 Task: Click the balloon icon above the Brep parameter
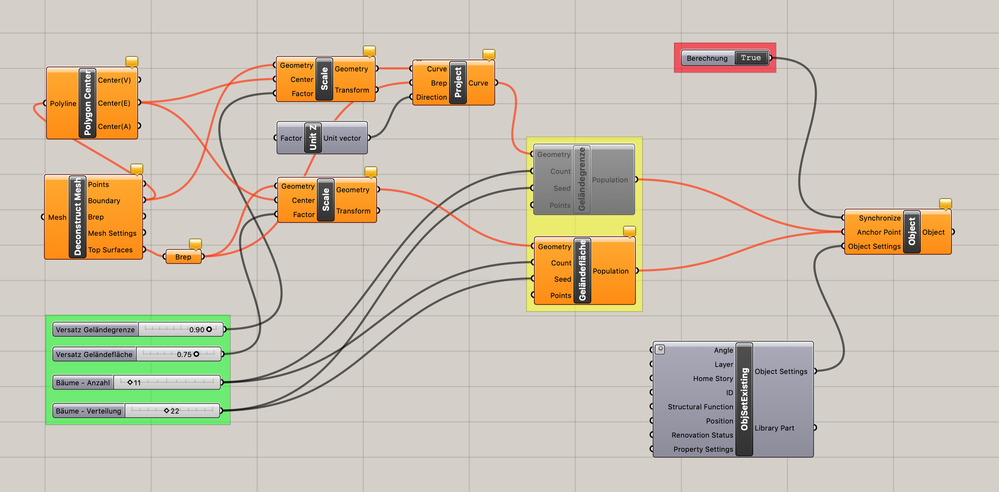(x=196, y=244)
